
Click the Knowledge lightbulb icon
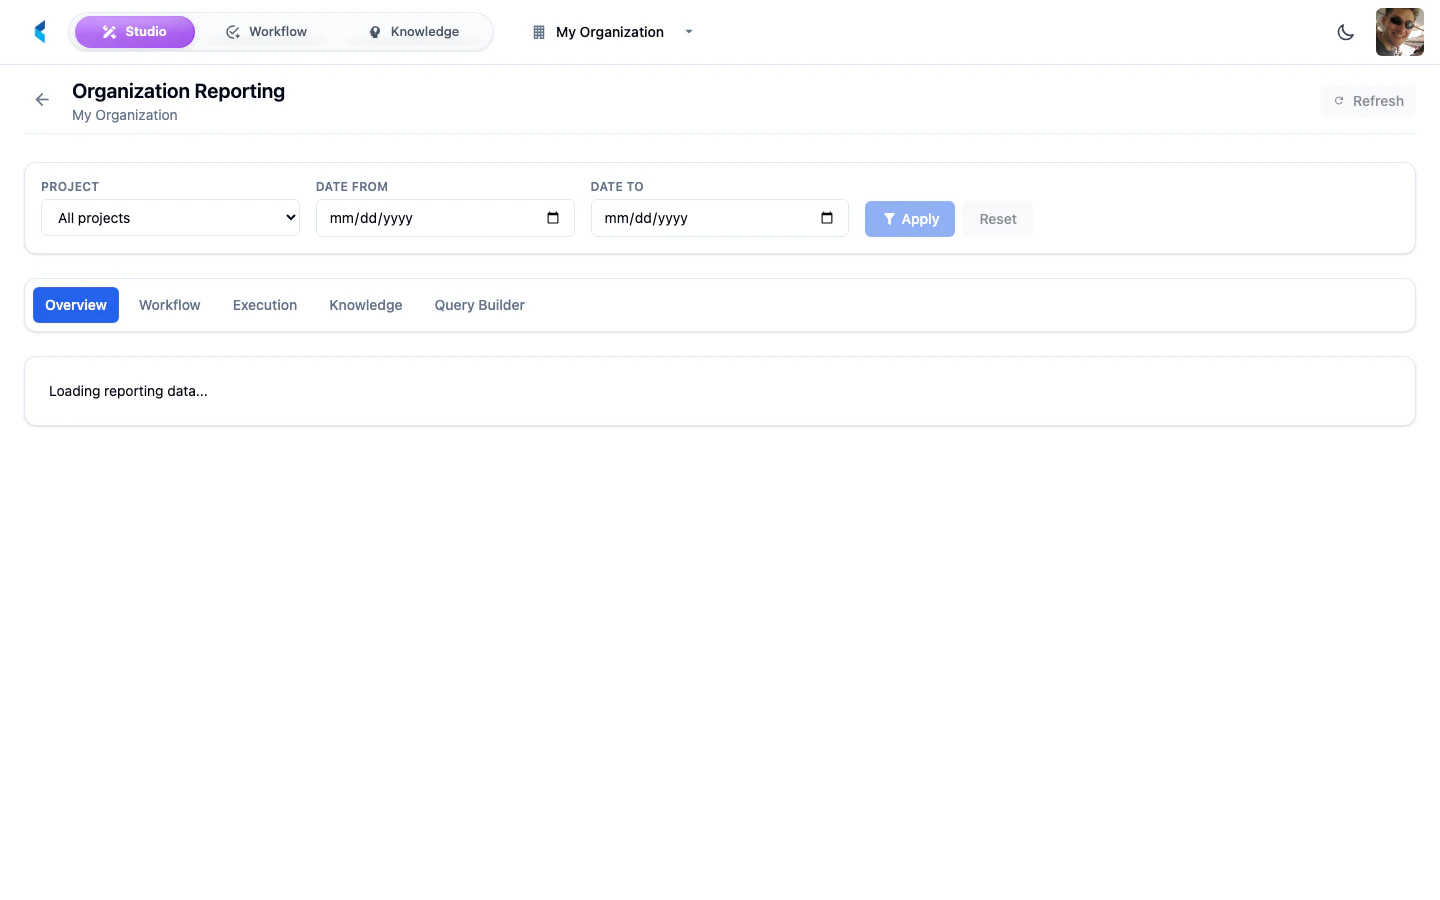point(374,31)
